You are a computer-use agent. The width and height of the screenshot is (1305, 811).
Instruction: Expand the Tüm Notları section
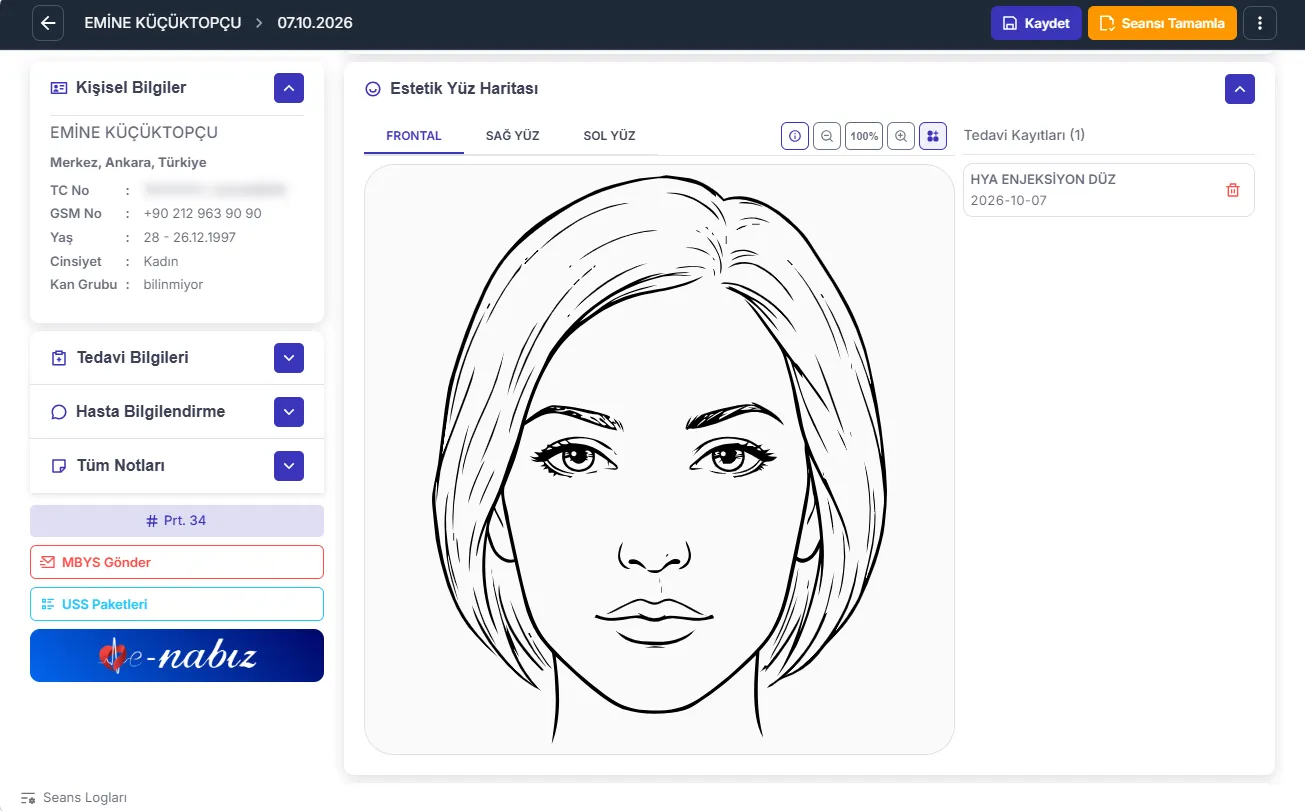[x=289, y=466]
